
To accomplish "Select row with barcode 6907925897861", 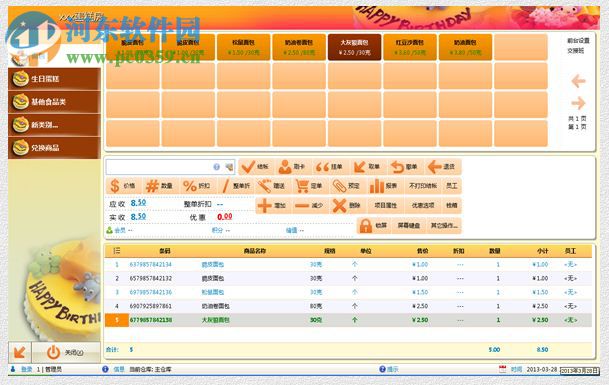I will pyautogui.click(x=348, y=306).
